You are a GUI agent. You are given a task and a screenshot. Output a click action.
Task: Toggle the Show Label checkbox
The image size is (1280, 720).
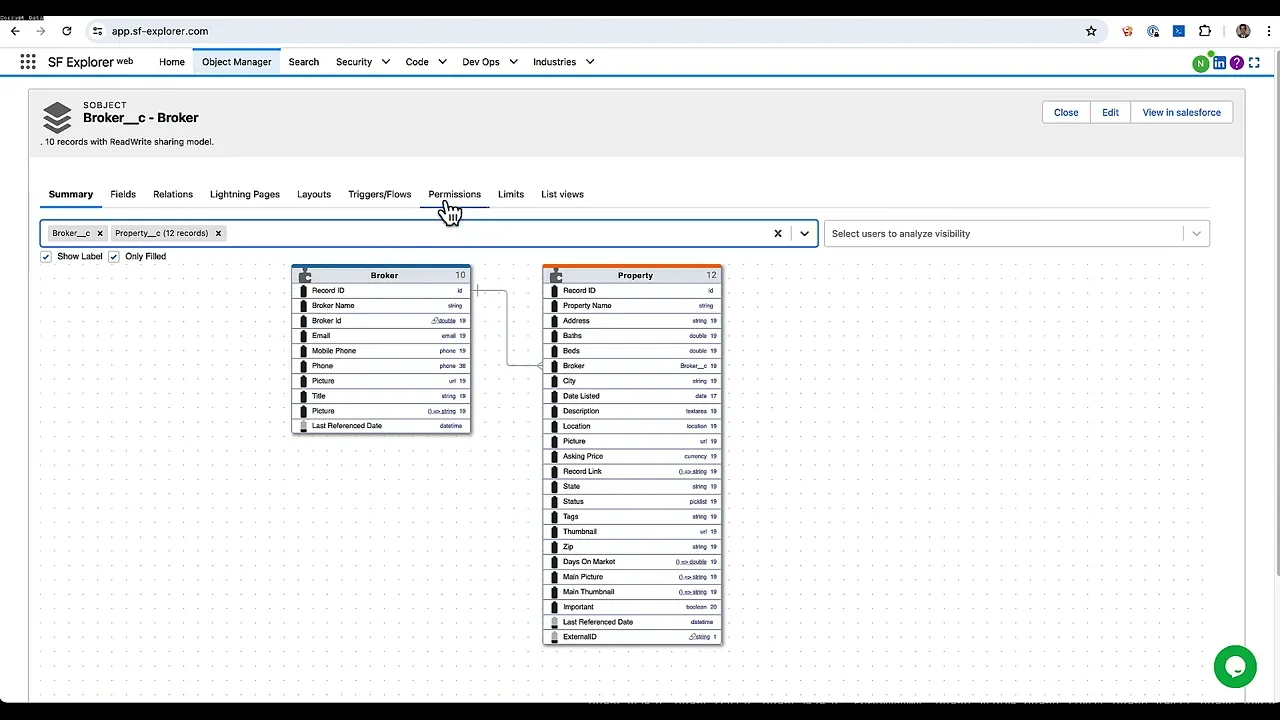click(46, 257)
